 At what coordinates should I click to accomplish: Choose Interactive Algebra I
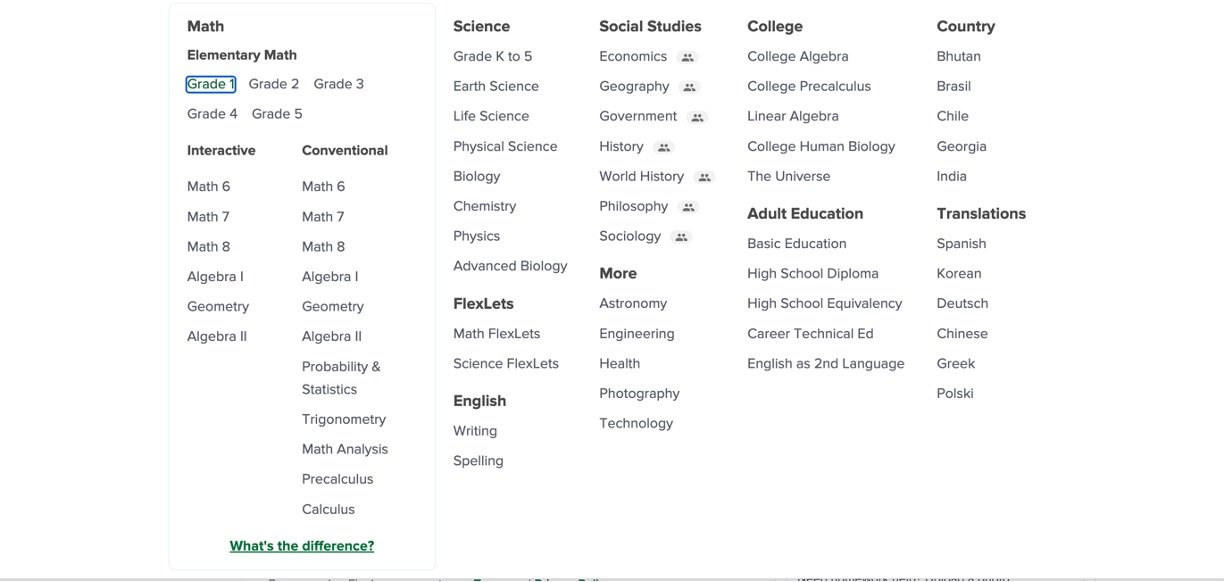215,276
